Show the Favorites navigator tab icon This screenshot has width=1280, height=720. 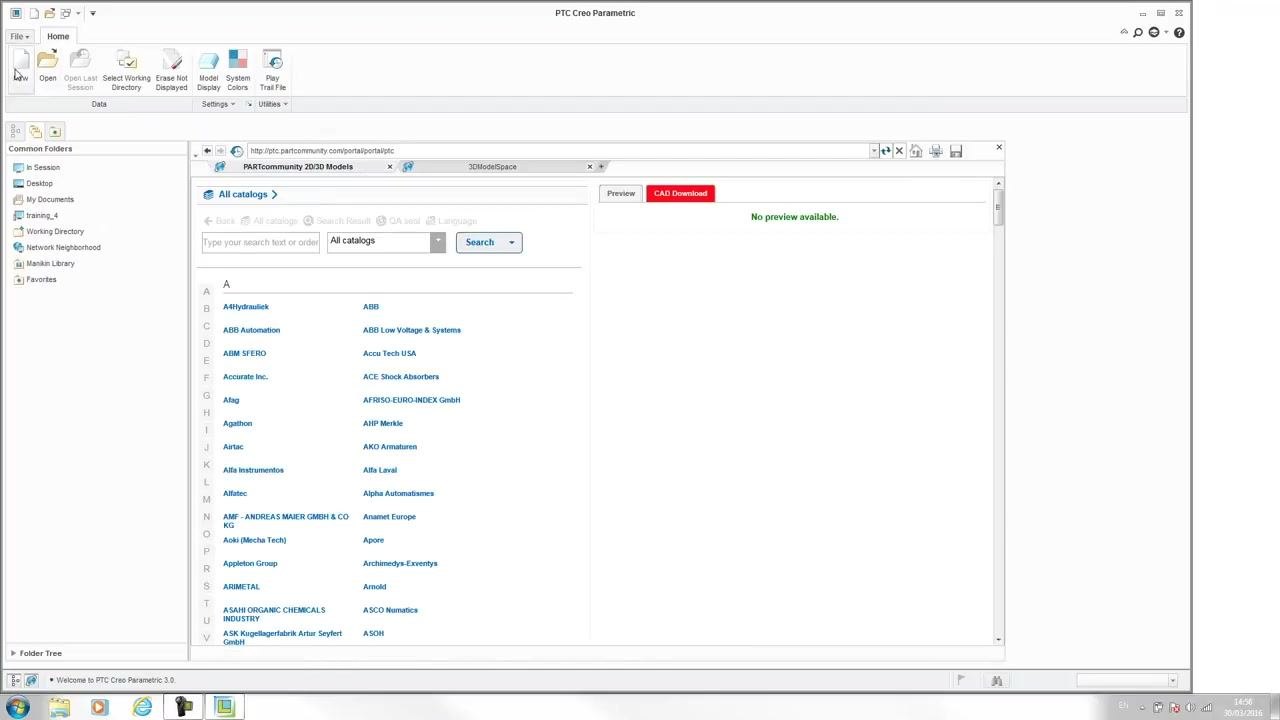click(x=55, y=131)
